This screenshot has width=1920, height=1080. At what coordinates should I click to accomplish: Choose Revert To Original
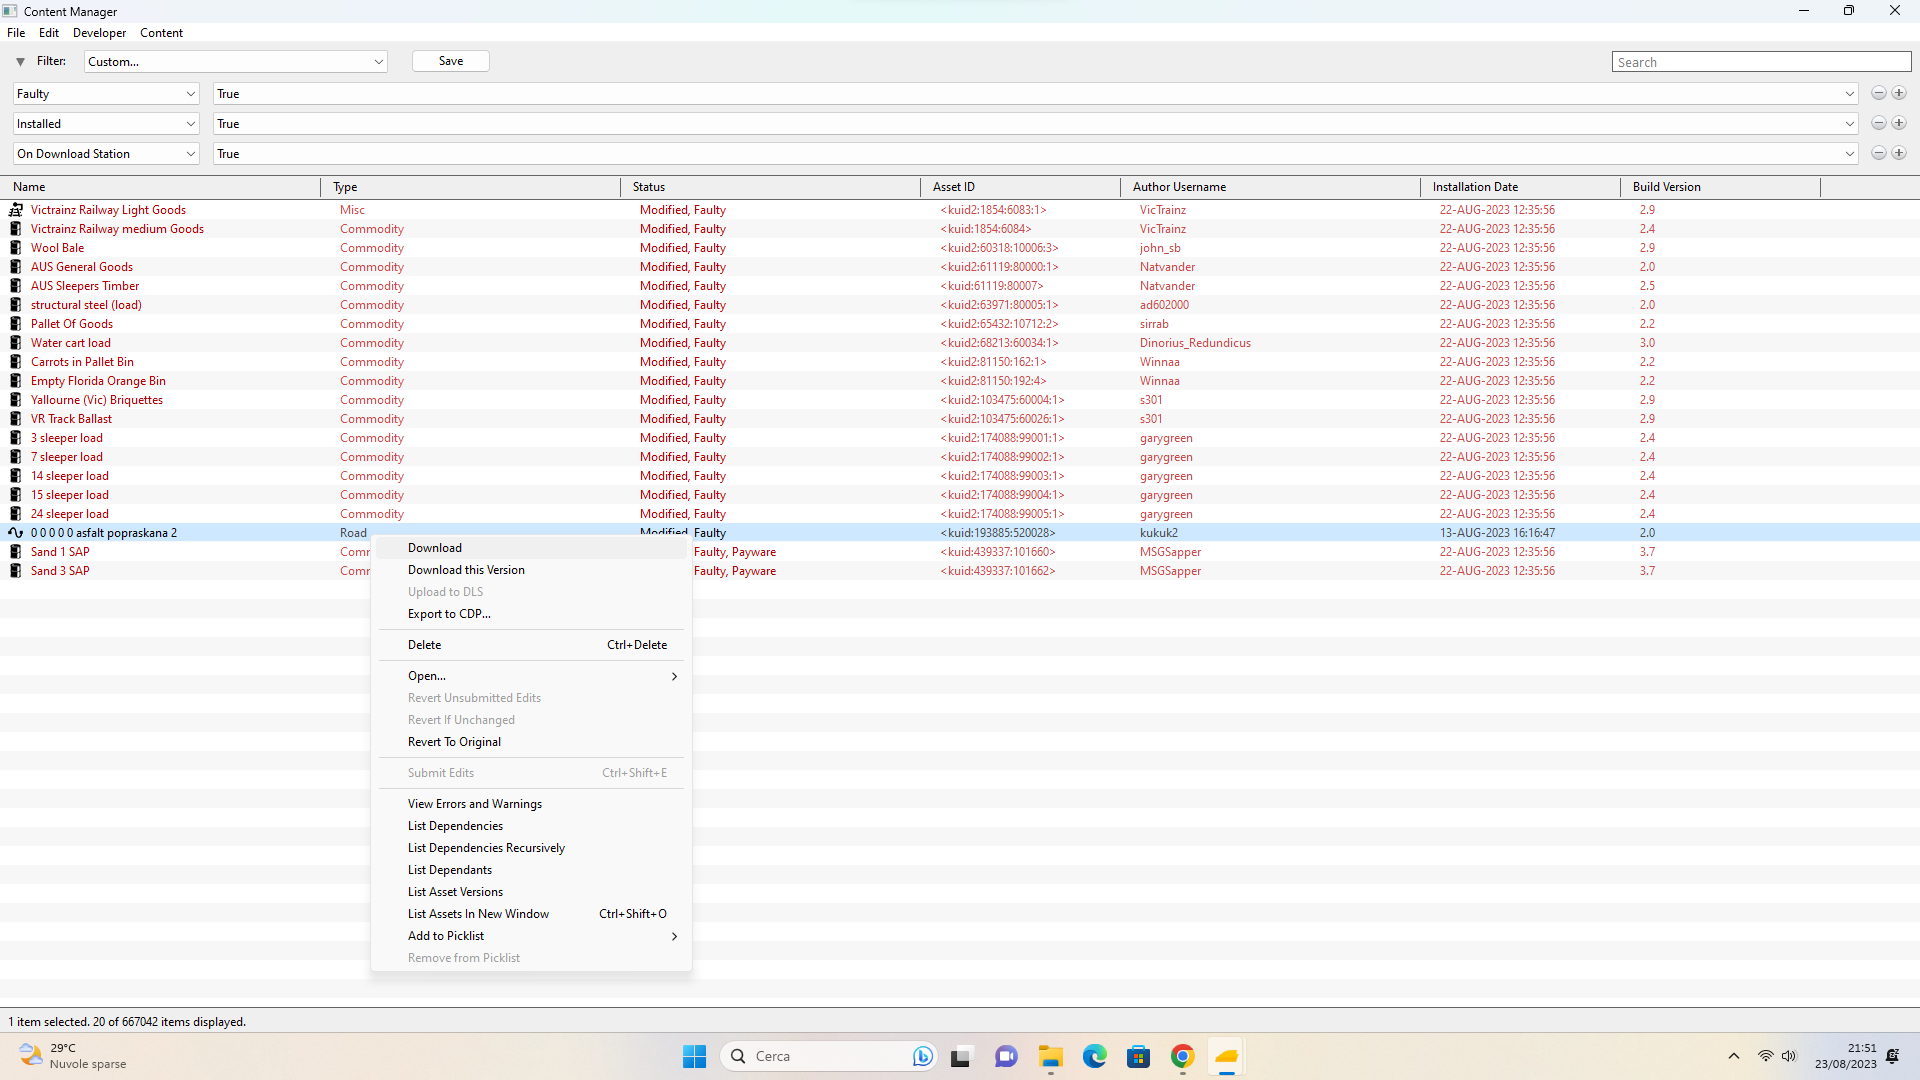[531, 742]
